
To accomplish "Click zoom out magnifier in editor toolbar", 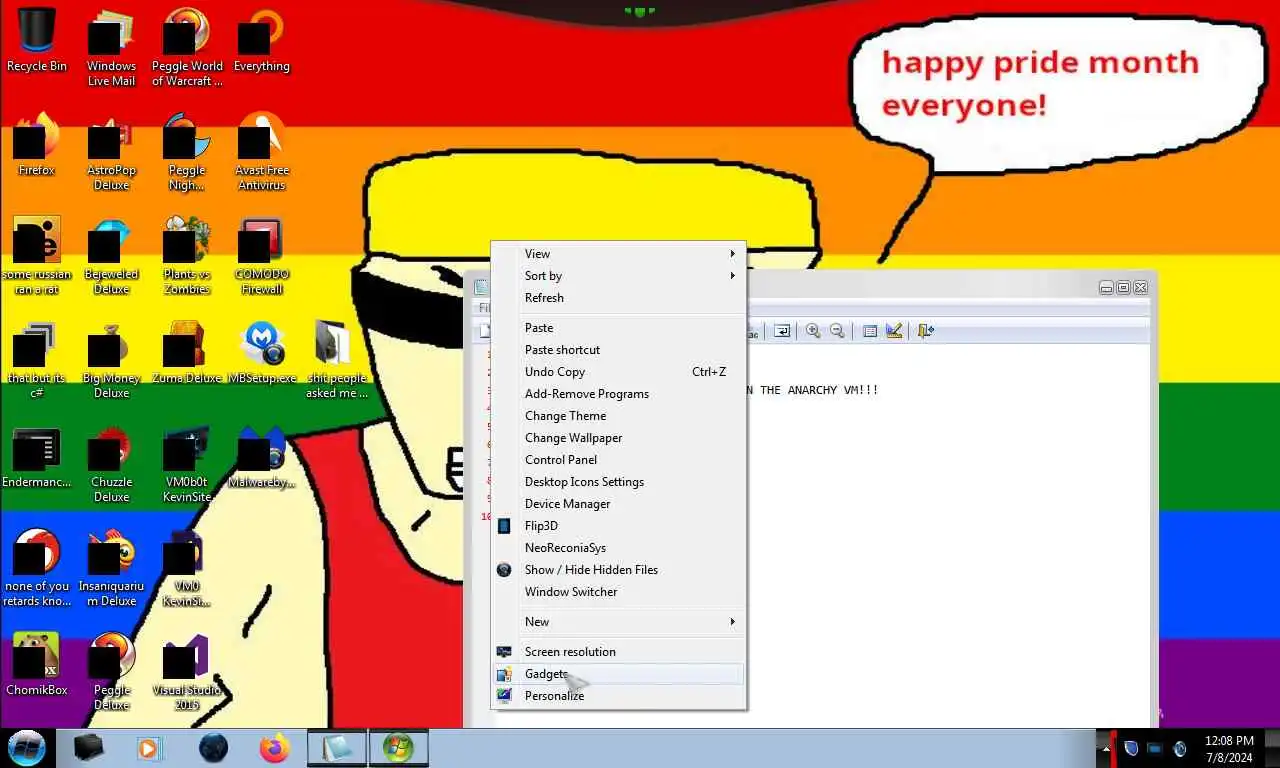I will (x=837, y=331).
